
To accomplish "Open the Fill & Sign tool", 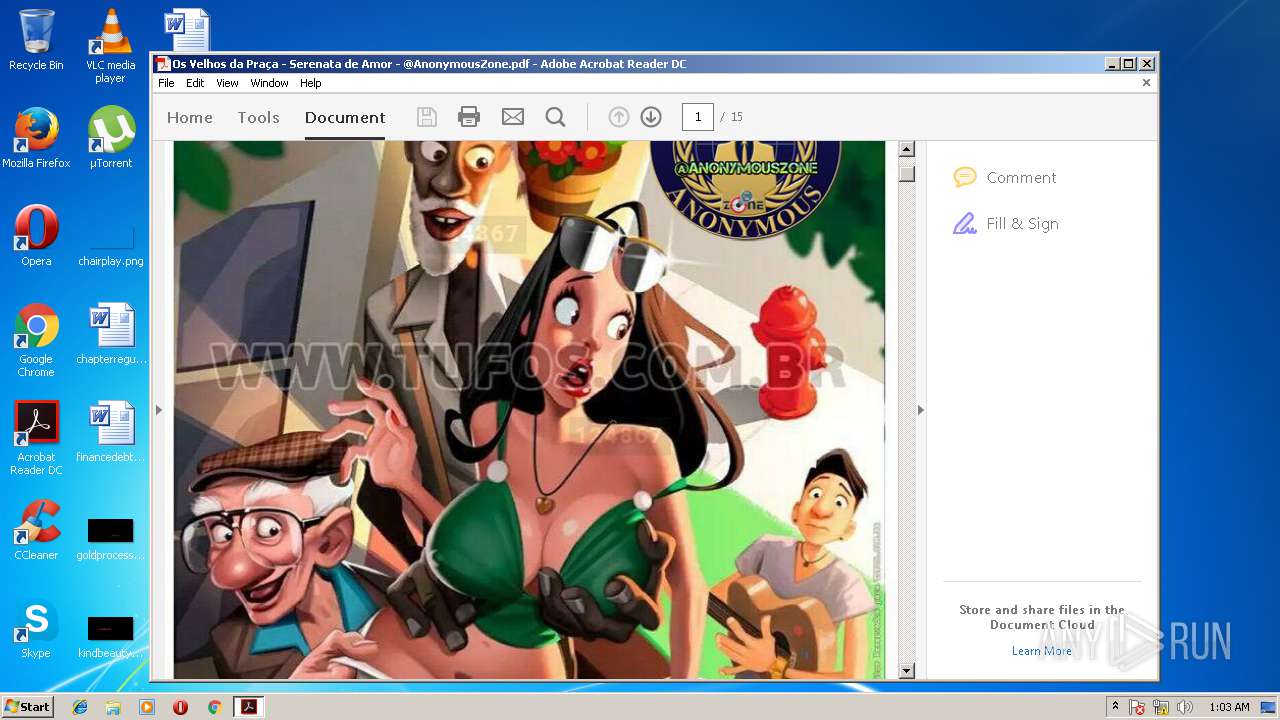I will point(1006,223).
